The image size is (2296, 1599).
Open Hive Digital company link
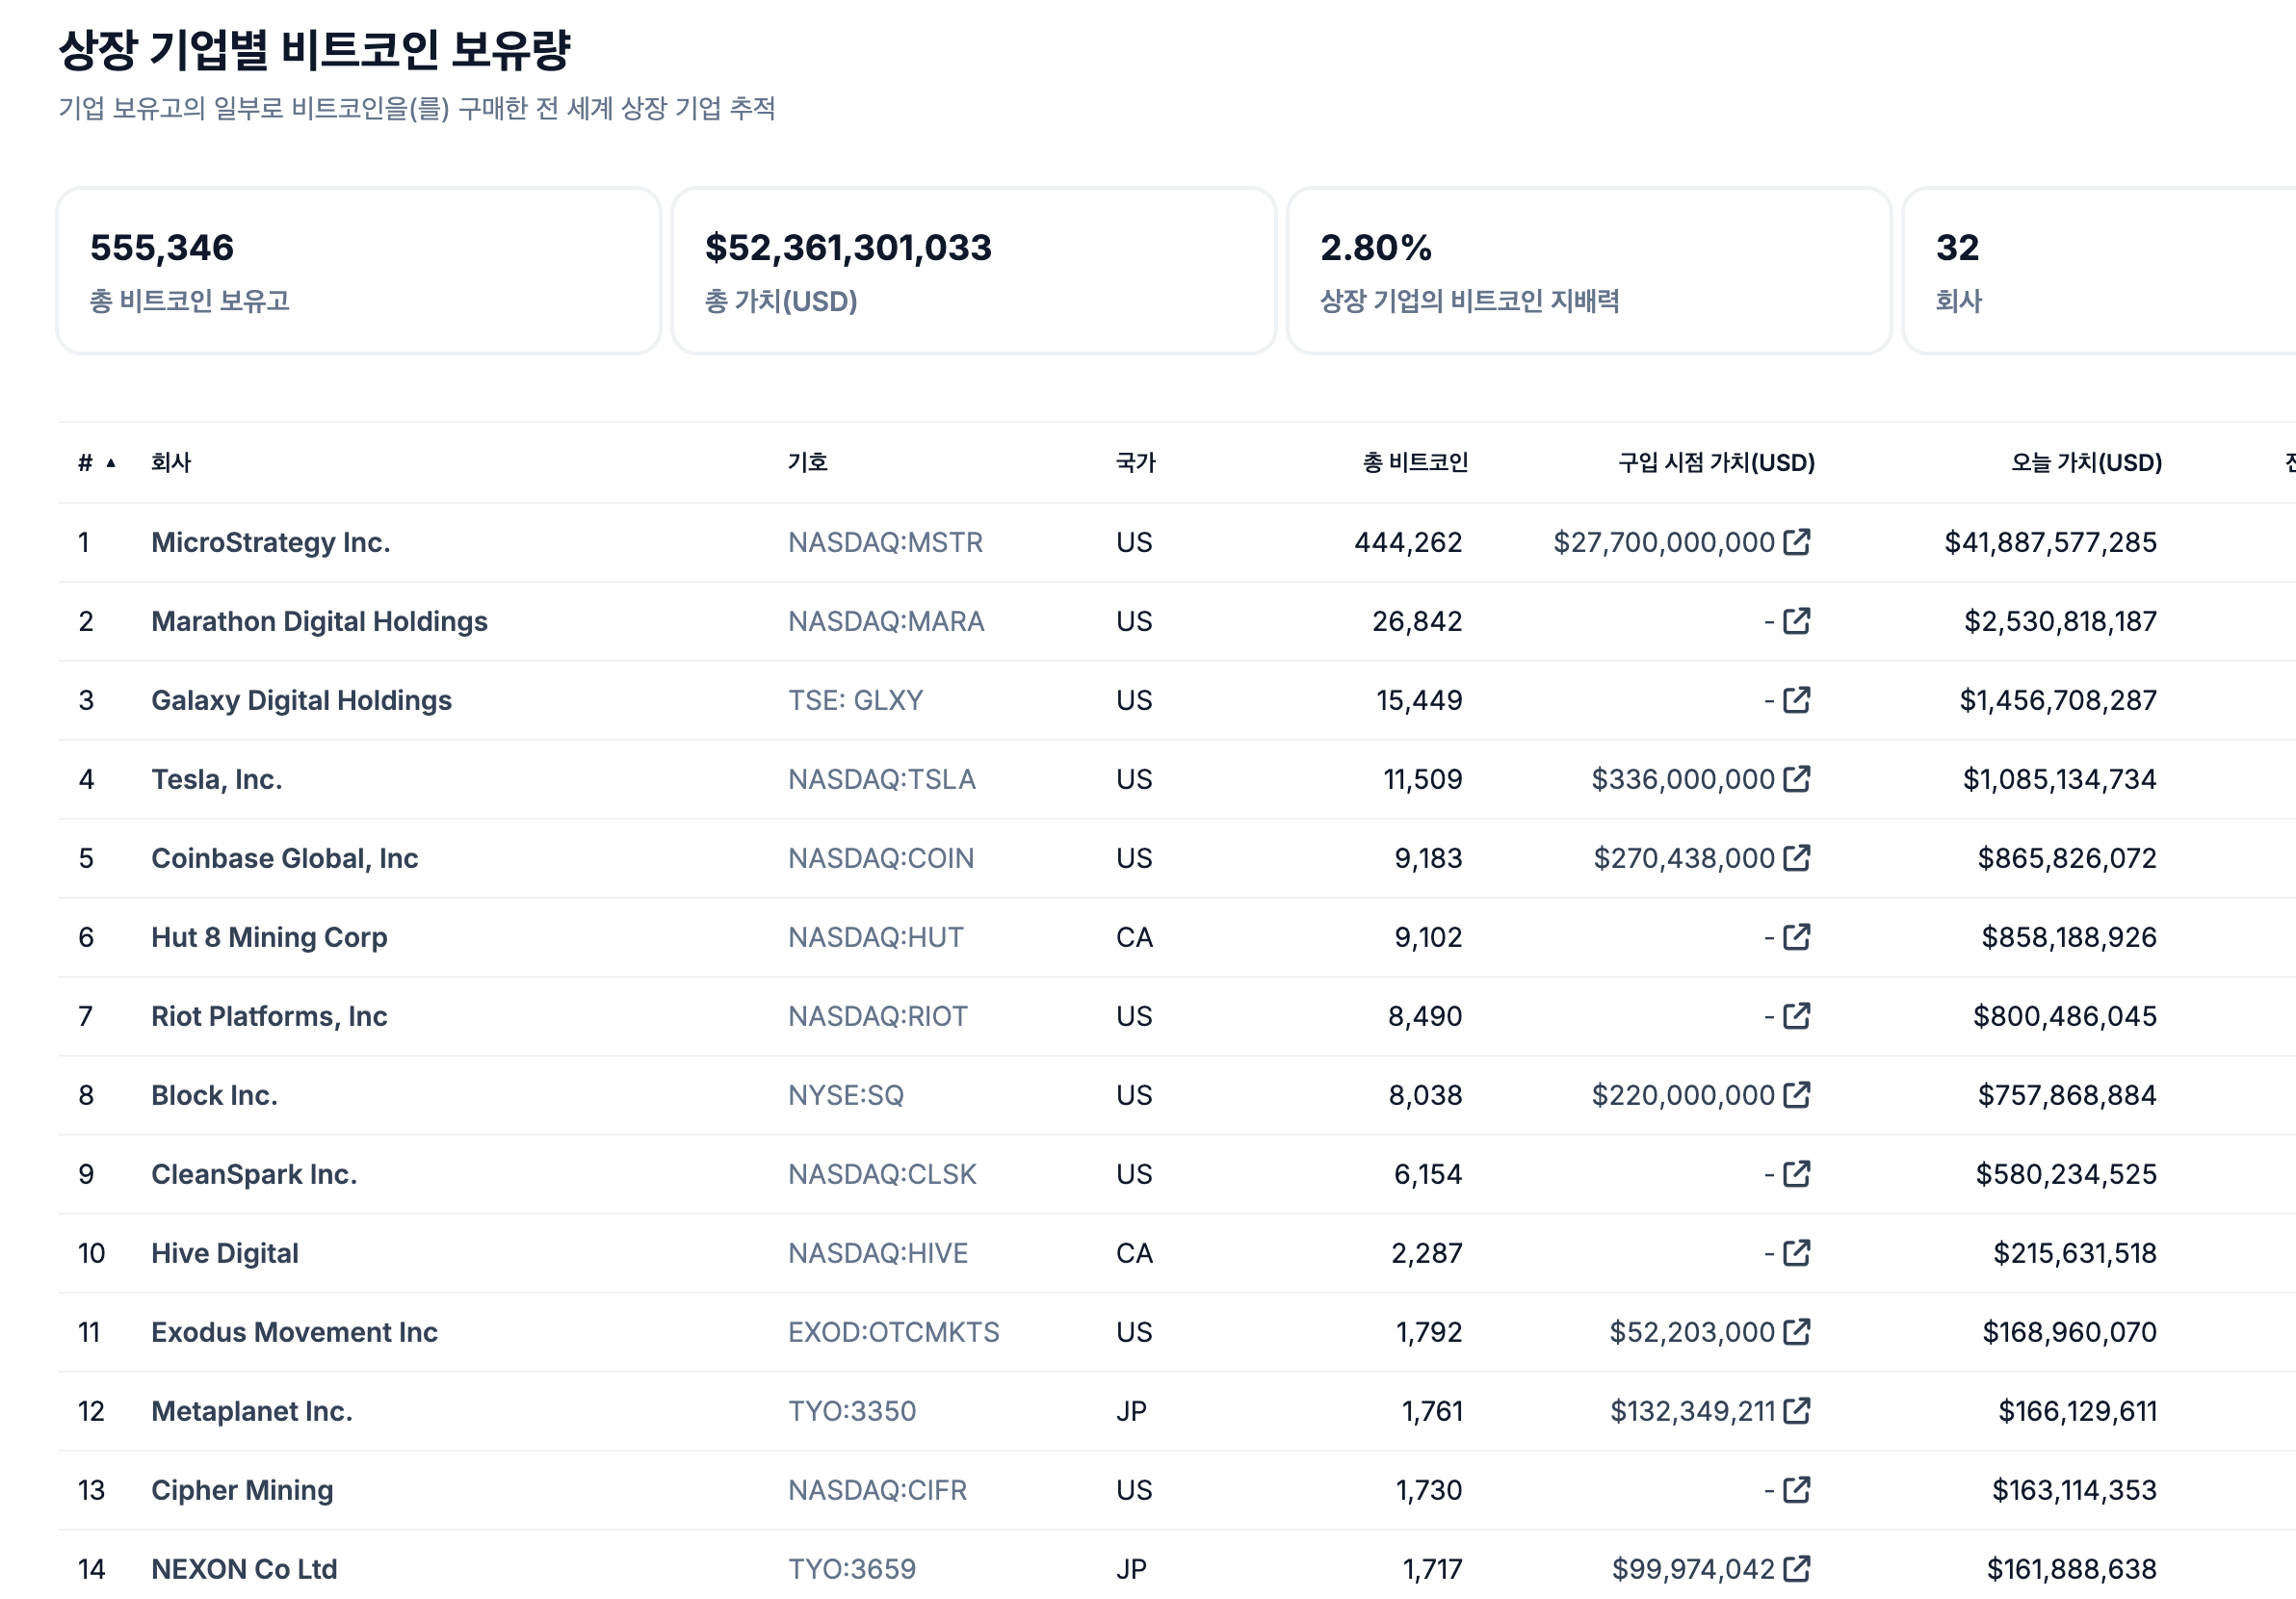[x=225, y=1253]
